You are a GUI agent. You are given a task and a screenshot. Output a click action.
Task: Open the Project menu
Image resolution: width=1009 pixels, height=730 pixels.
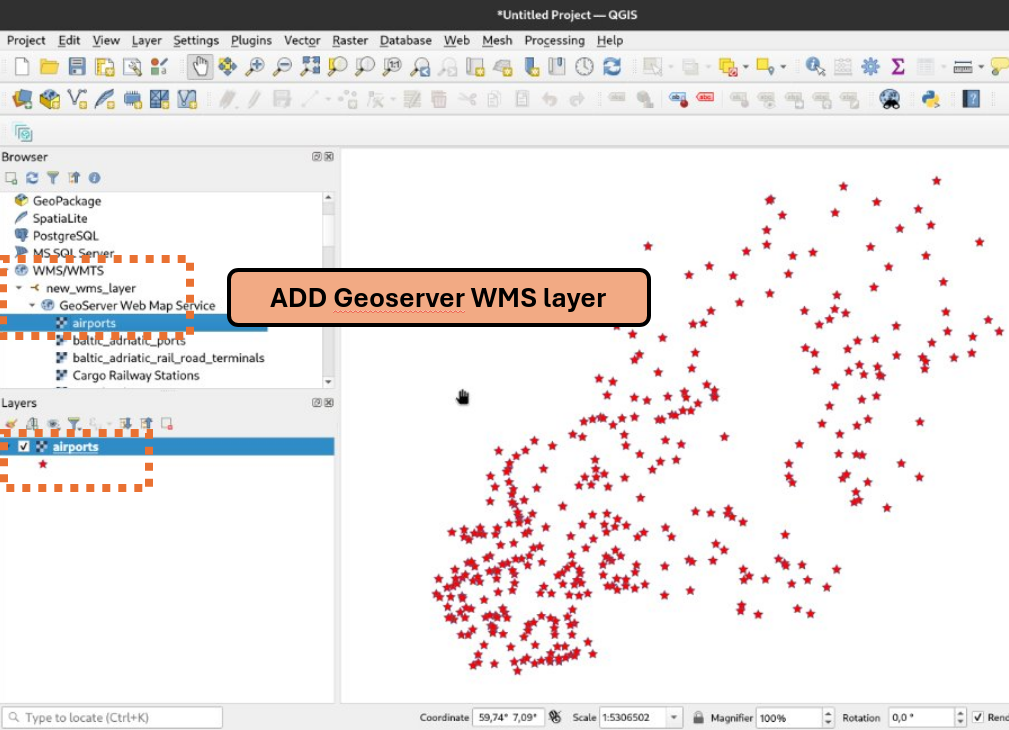[x=26, y=41]
